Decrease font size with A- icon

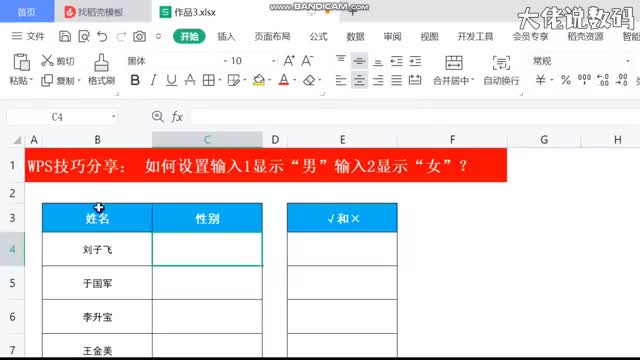coord(307,60)
